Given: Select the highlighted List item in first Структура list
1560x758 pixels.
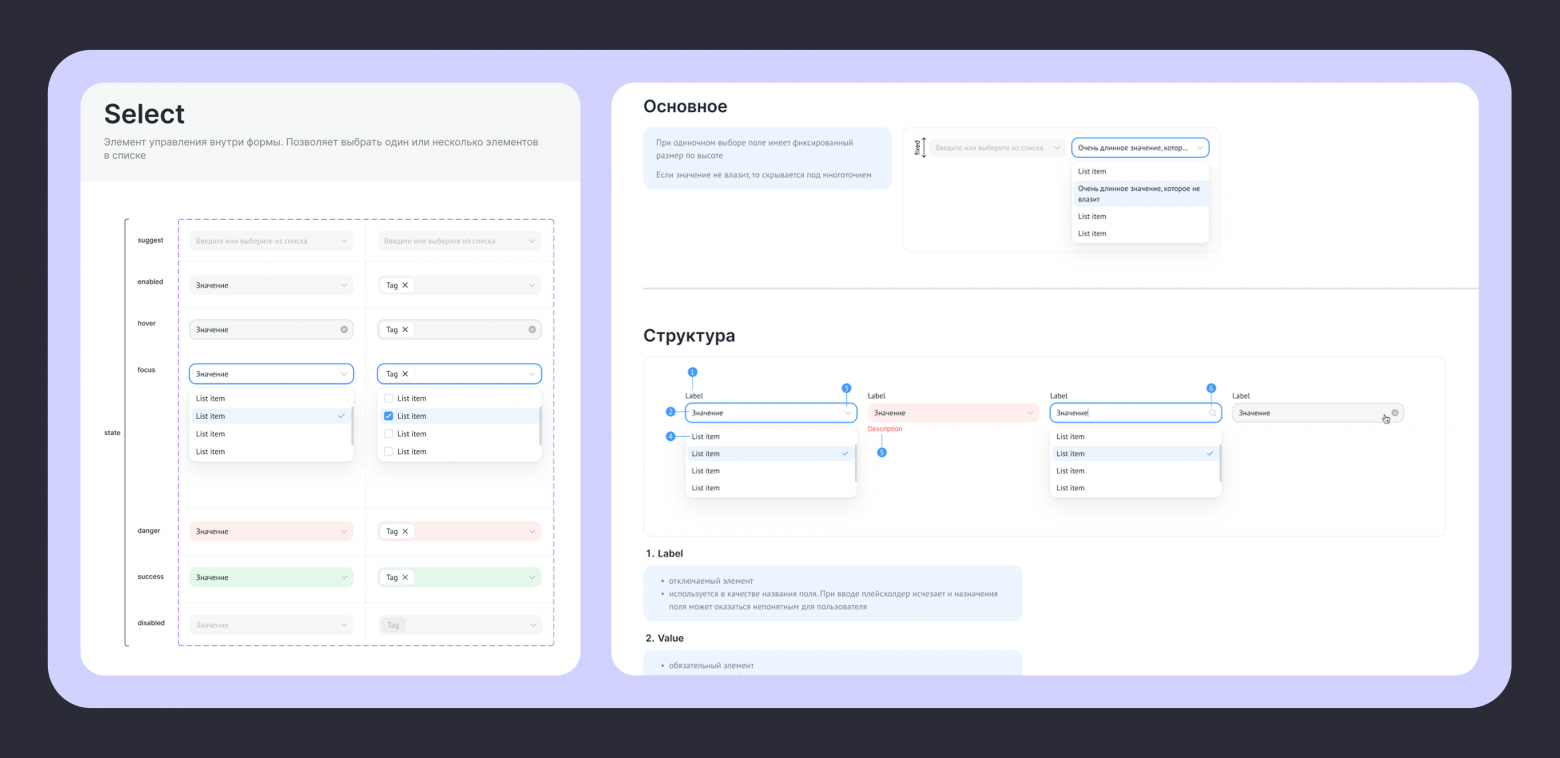Looking at the screenshot, I should 770,453.
